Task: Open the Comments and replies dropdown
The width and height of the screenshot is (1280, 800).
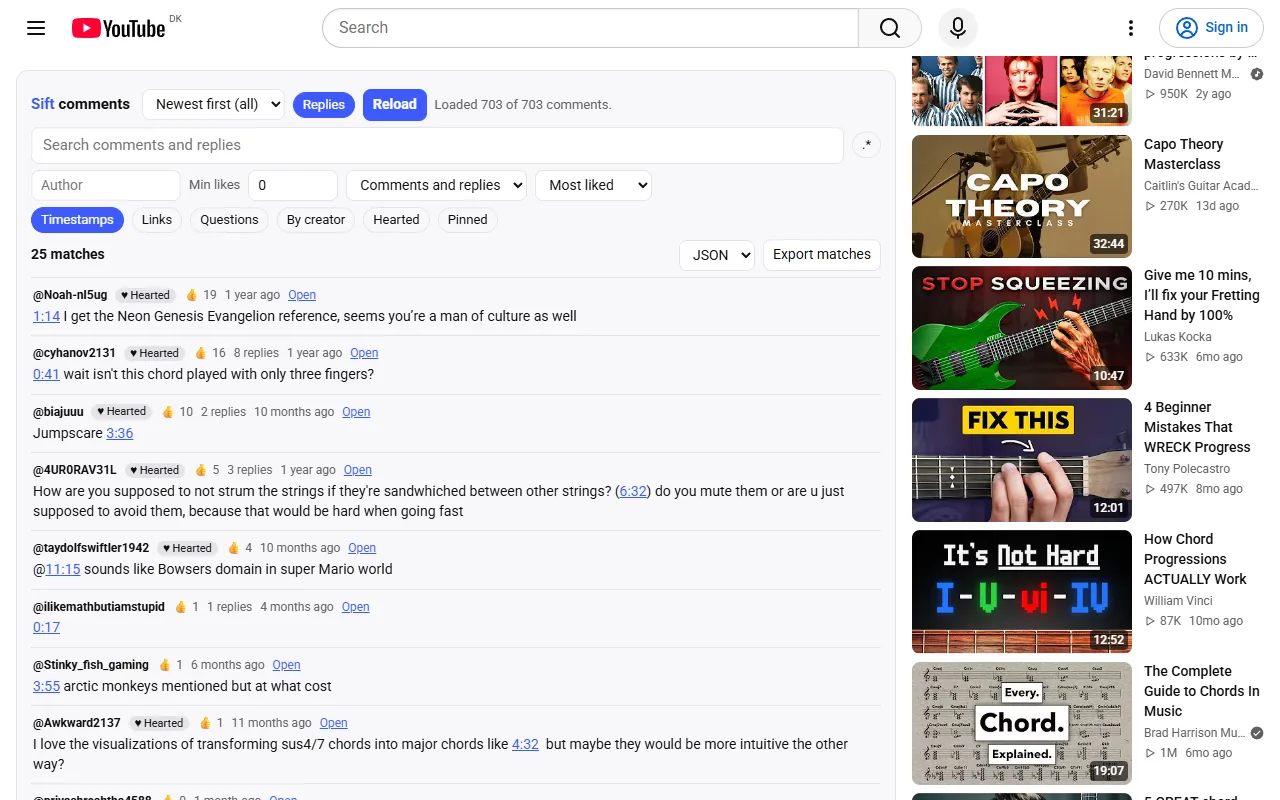Action: click(436, 185)
